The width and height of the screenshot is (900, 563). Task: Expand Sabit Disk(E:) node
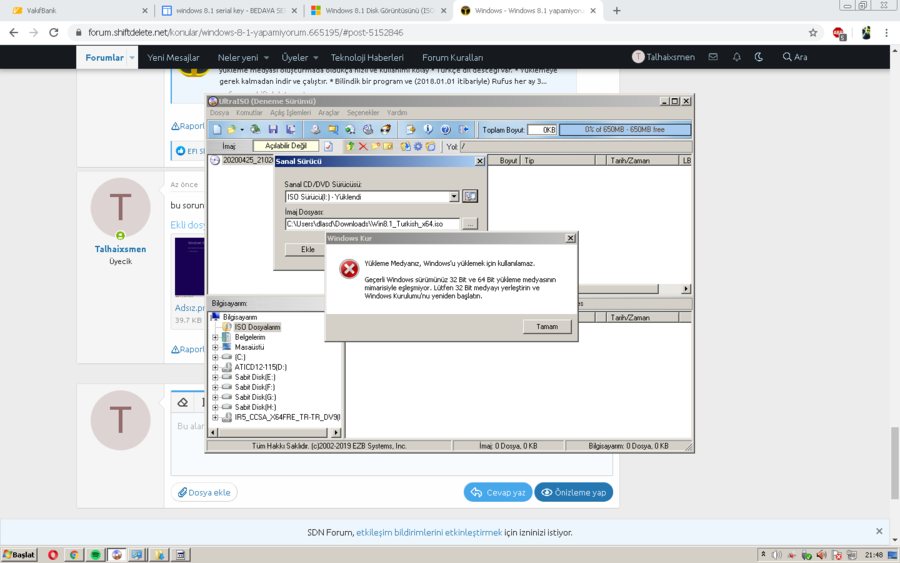tap(215, 377)
